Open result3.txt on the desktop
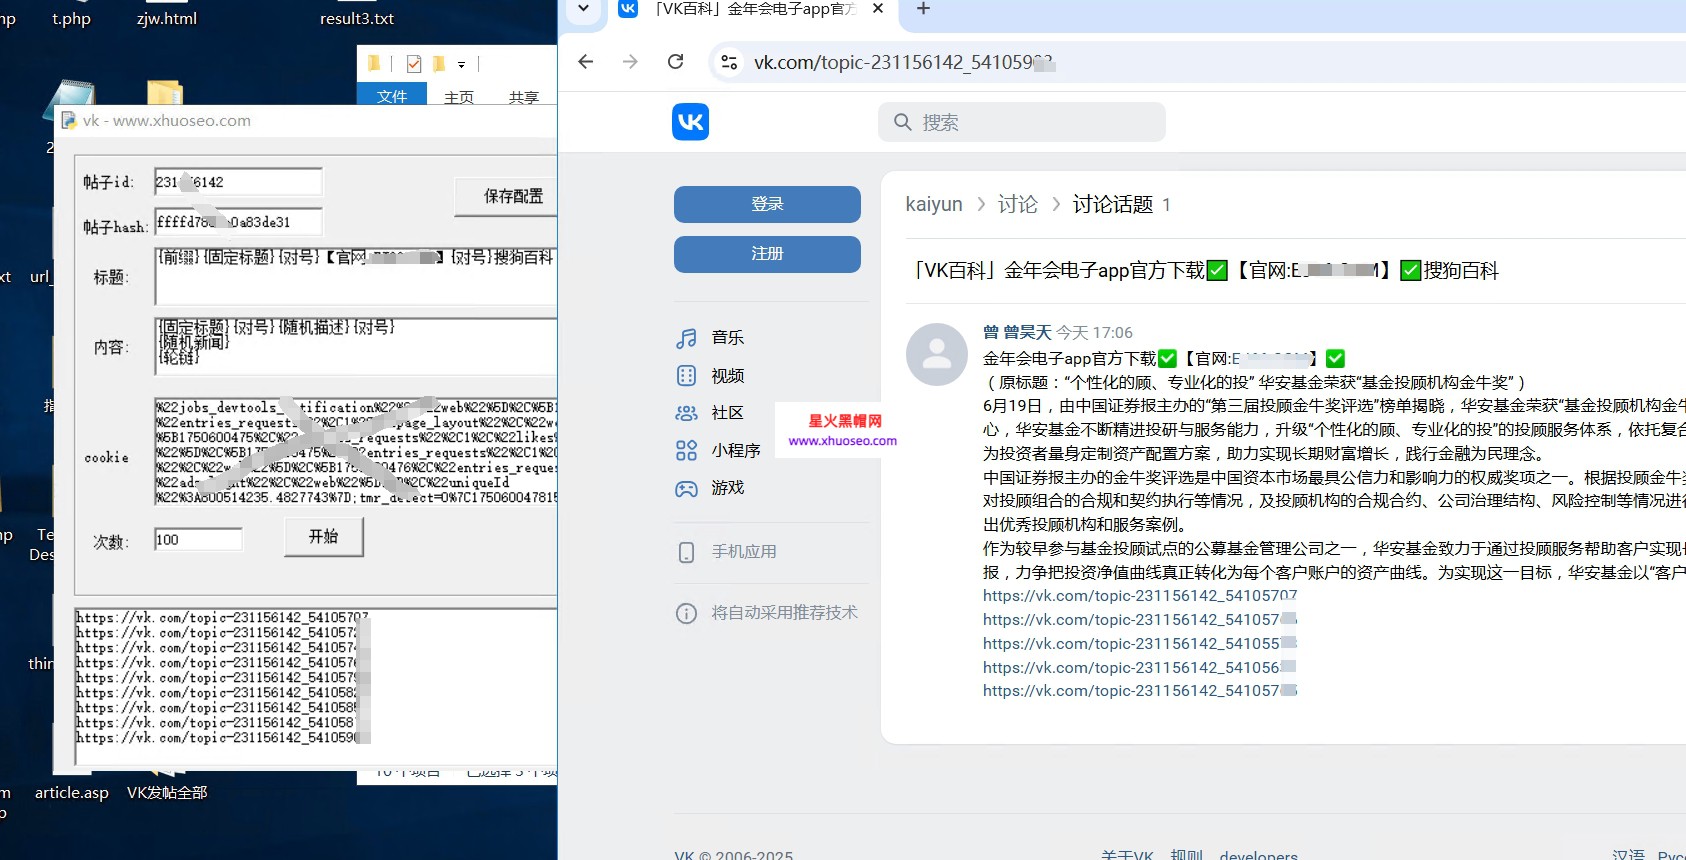The height and width of the screenshot is (860, 1686). [x=357, y=19]
